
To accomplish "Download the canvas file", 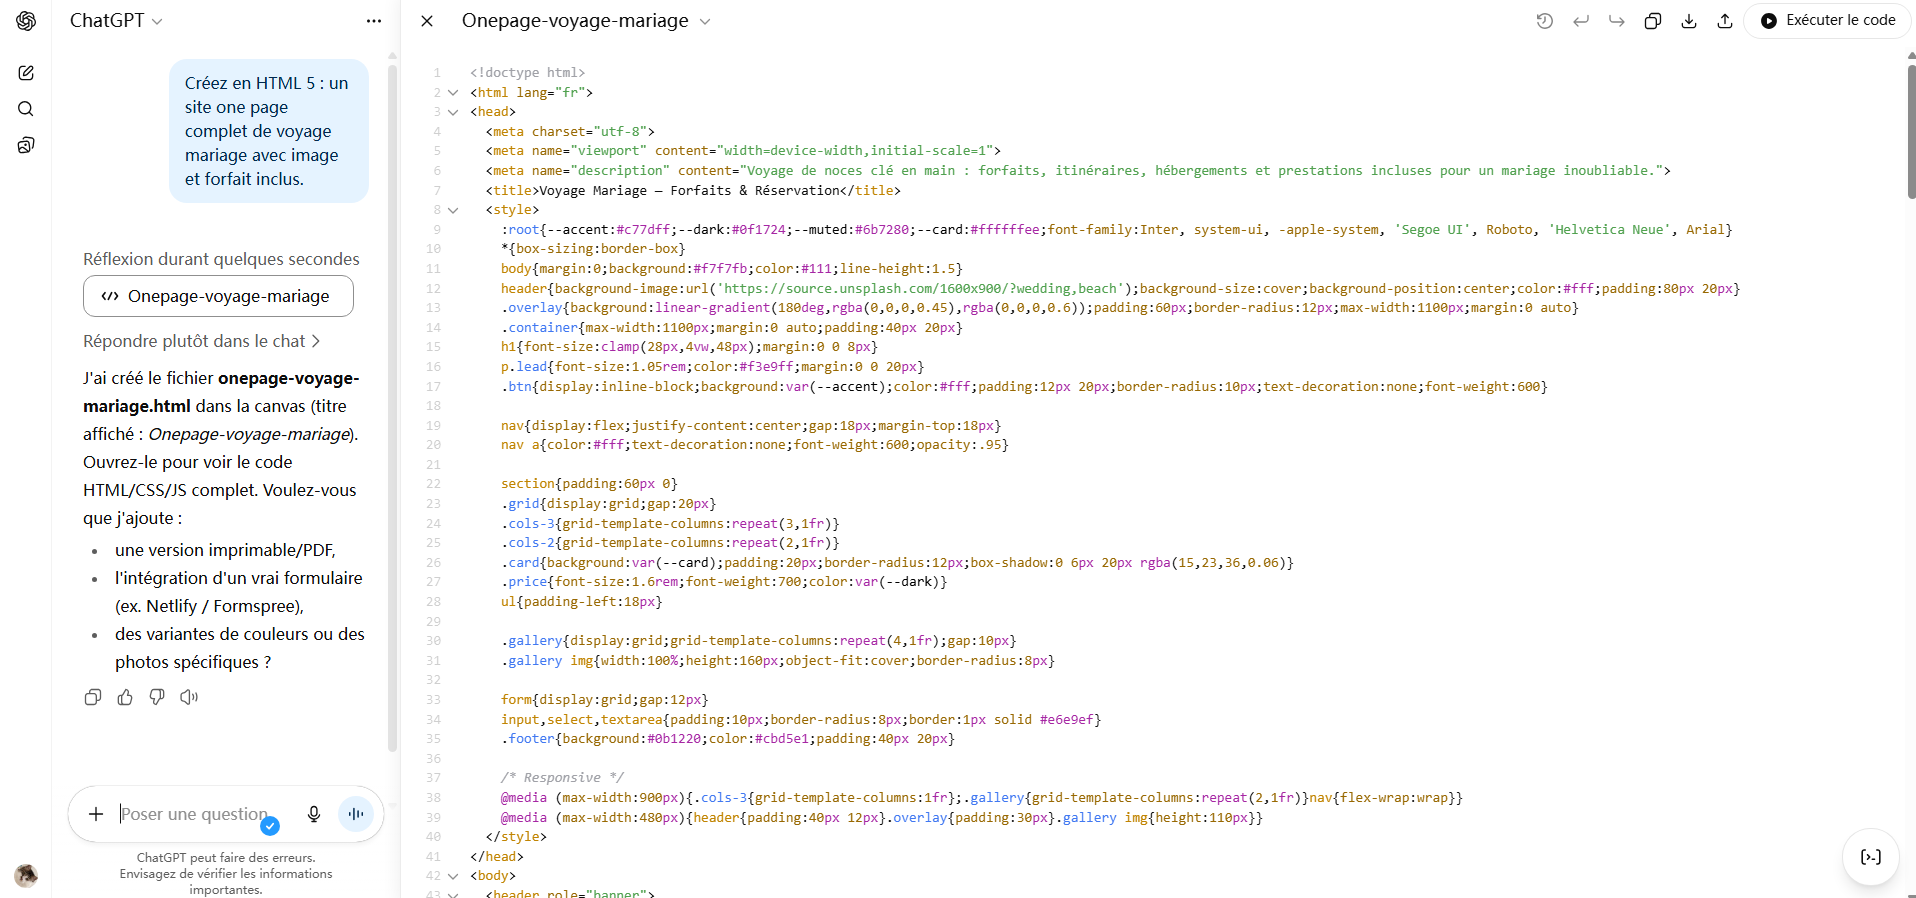I will point(1689,21).
